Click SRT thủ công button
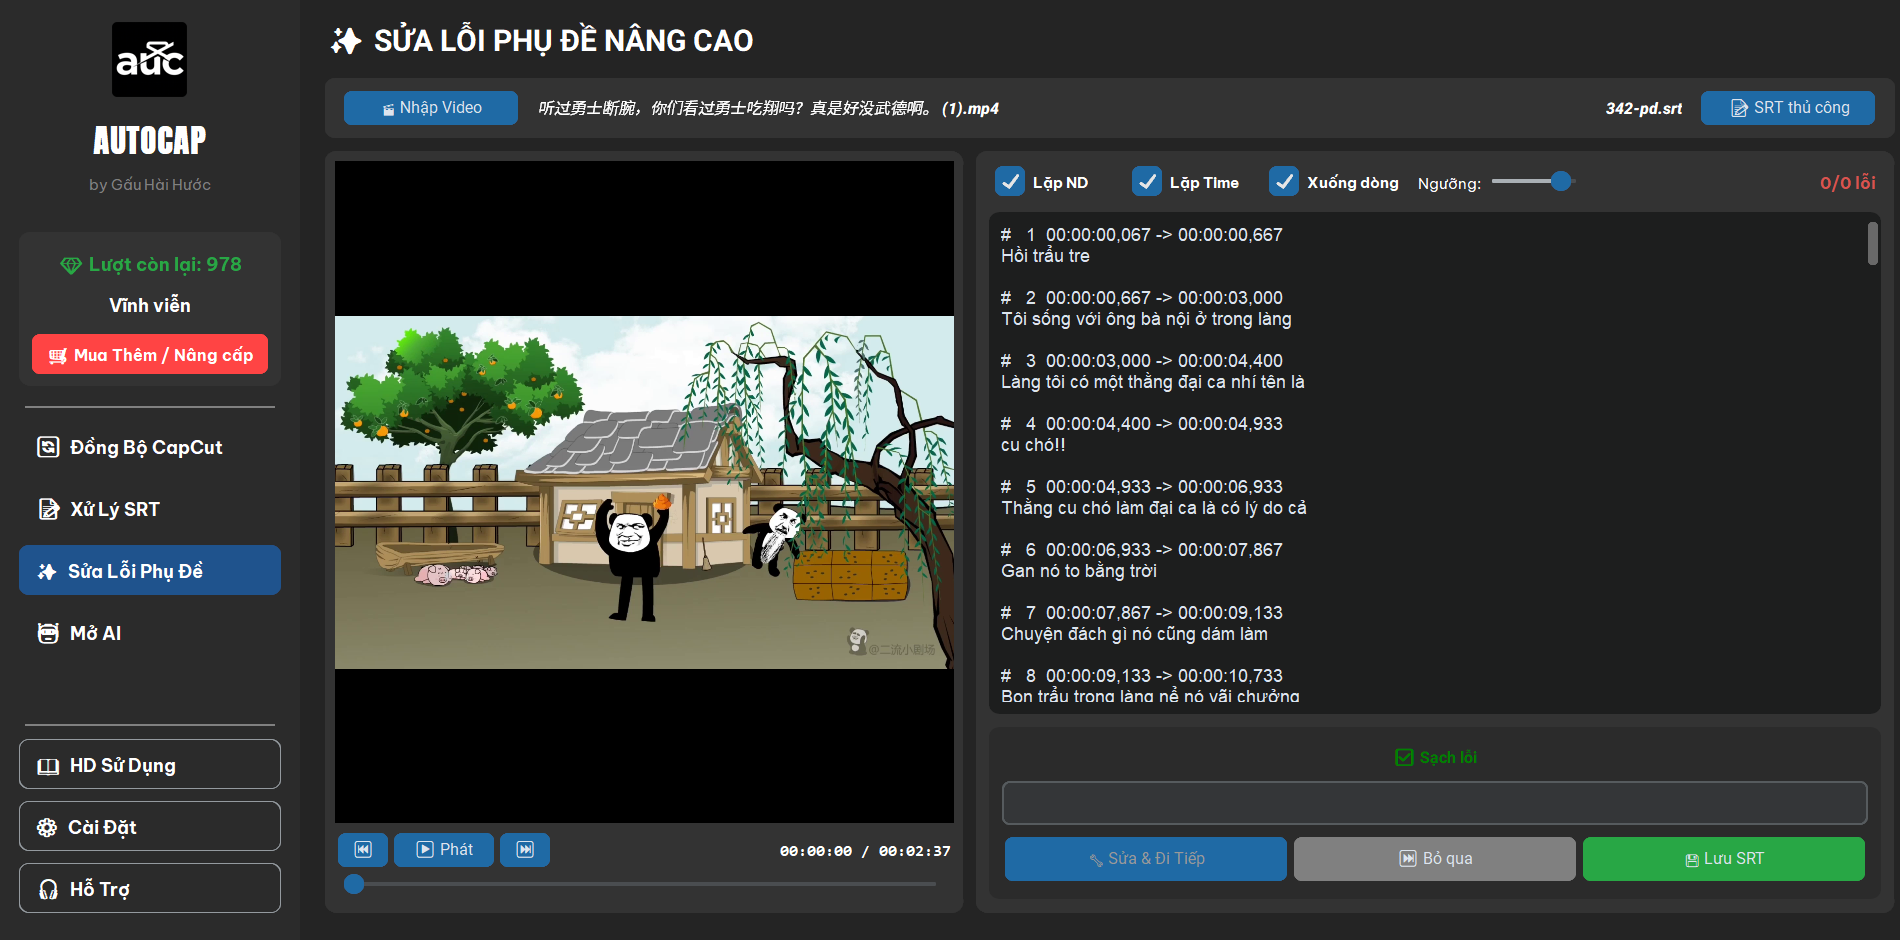This screenshot has width=1900, height=940. [1788, 108]
